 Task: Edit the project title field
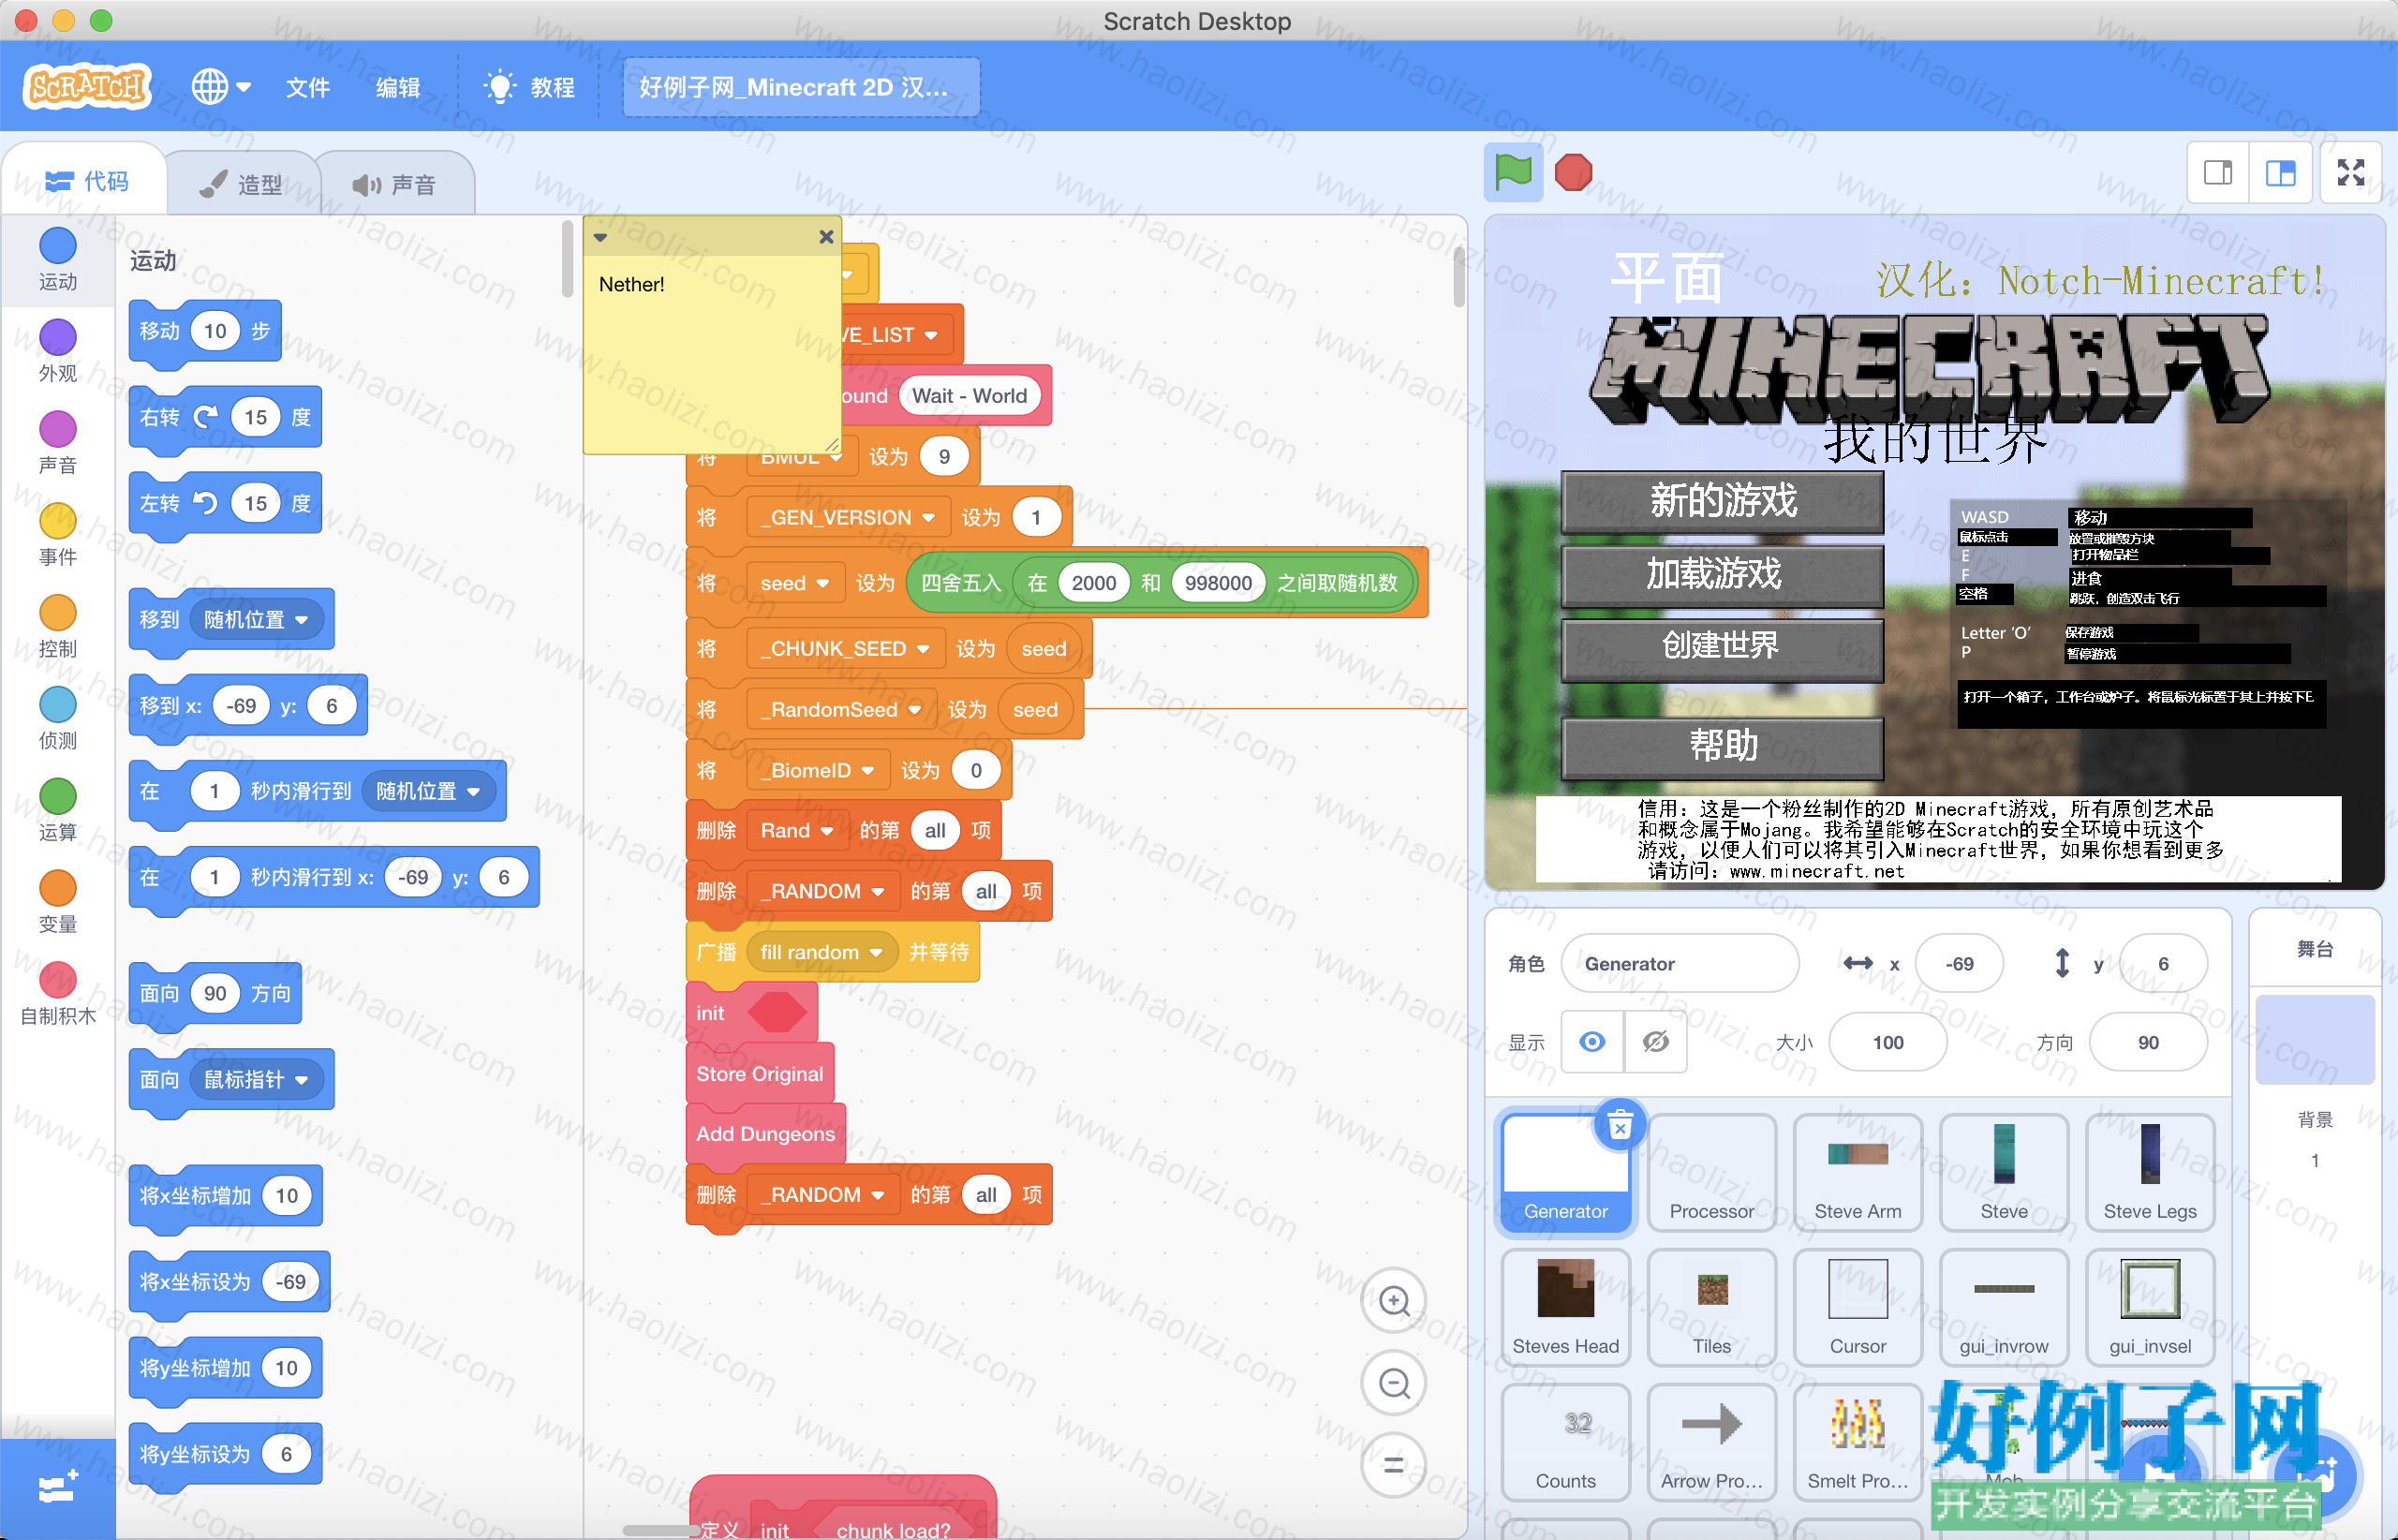(x=801, y=87)
